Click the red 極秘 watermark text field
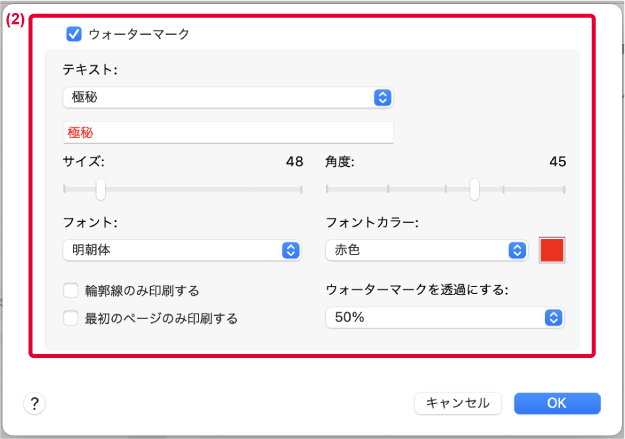Screen dimensions: 625x439 [228, 132]
